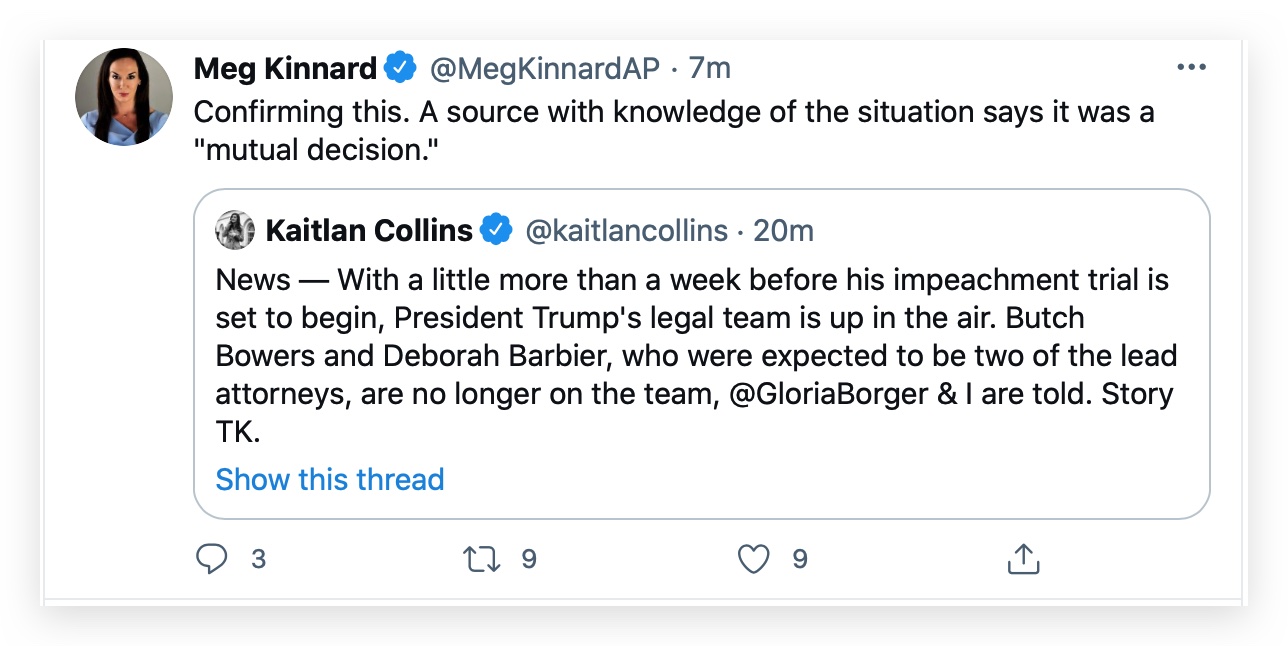Open Meg Kinnard's display name link
This screenshot has height=646, width=1288.
[x=285, y=68]
